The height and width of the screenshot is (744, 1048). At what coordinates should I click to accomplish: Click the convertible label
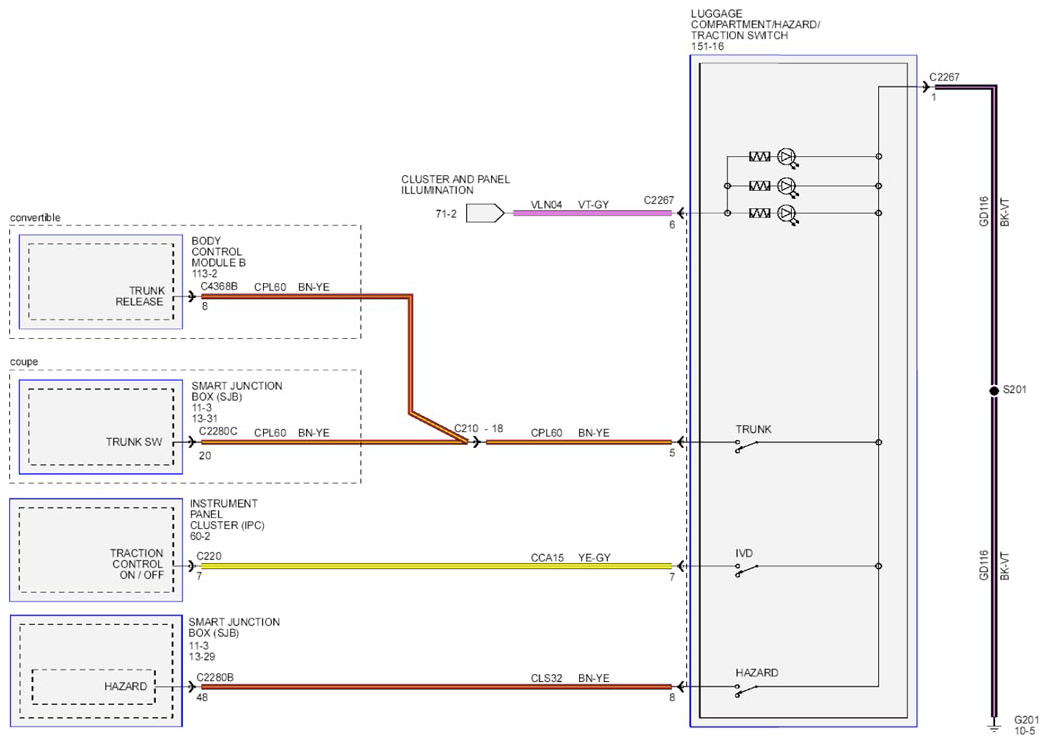(35, 217)
